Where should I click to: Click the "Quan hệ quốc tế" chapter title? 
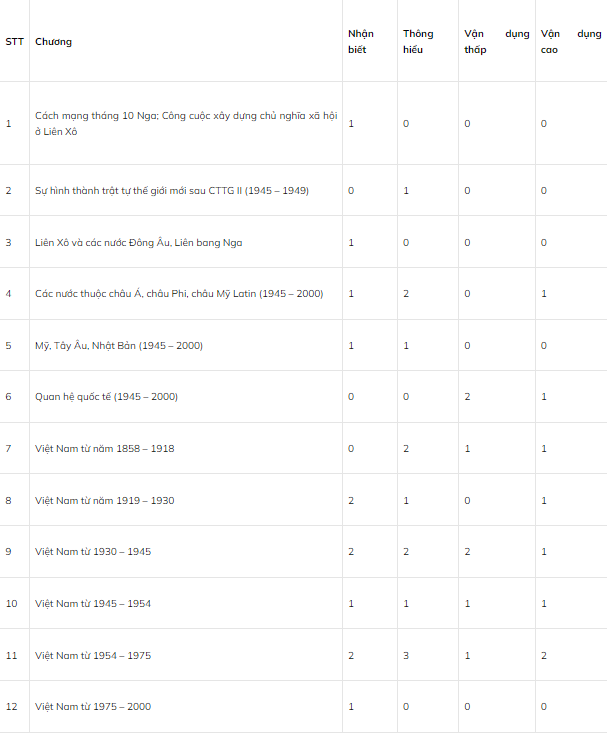pyautogui.click(x=106, y=397)
